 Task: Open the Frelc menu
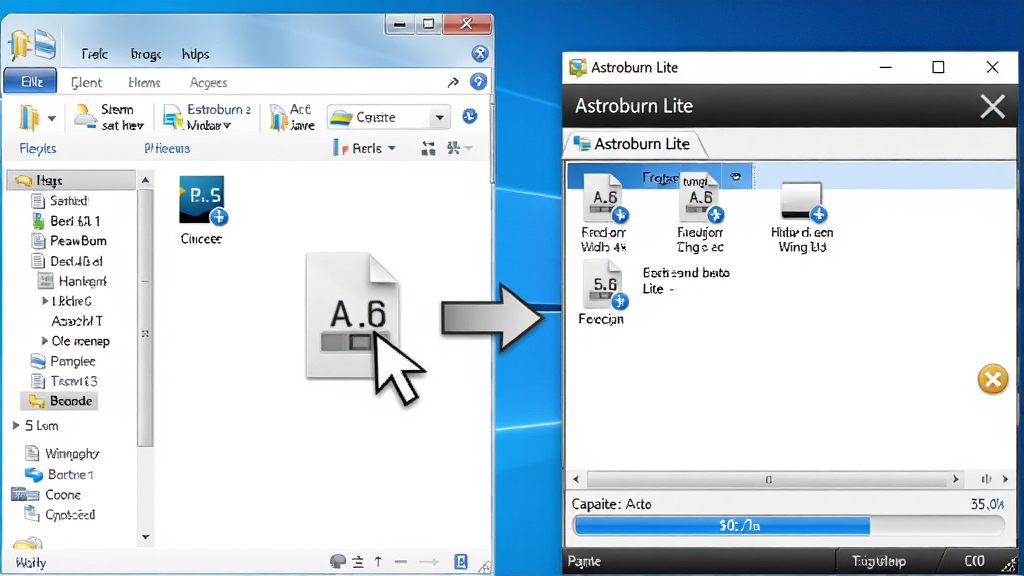click(x=95, y=54)
